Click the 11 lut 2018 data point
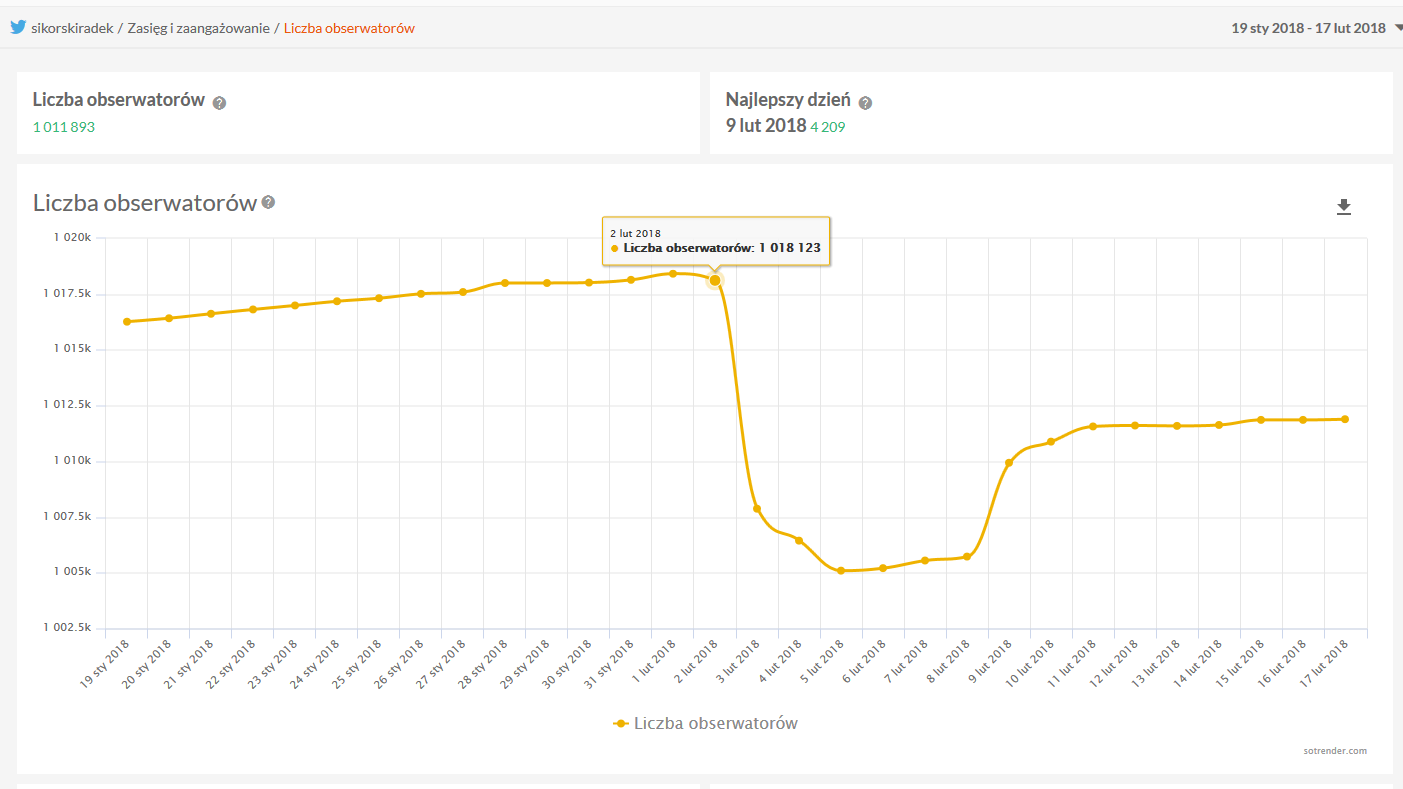 [x=1093, y=426]
